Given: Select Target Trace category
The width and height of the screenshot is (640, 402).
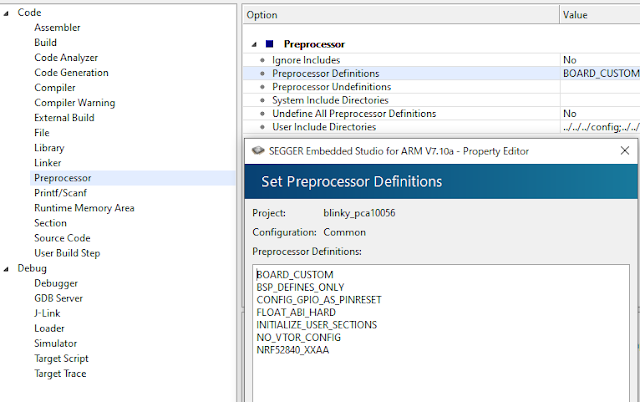Looking at the screenshot, I should point(60,373).
